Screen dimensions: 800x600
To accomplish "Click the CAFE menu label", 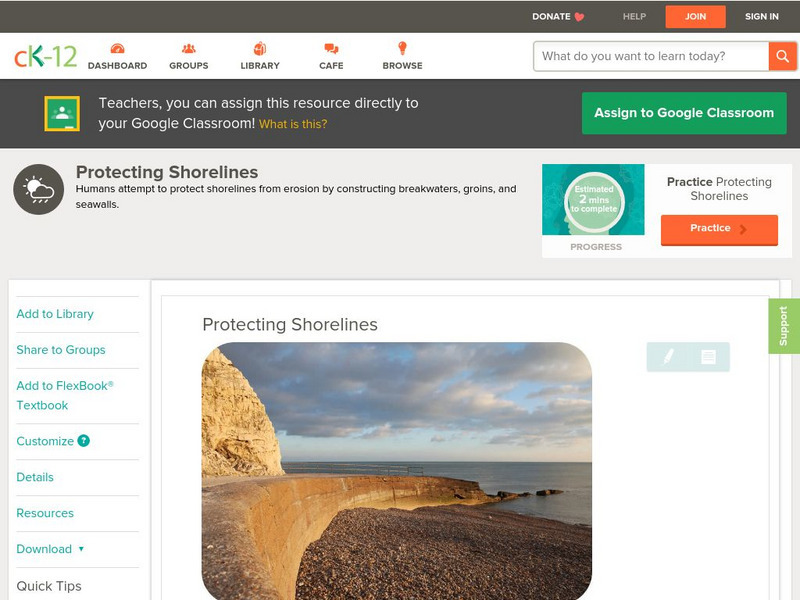I will [331, 66].
